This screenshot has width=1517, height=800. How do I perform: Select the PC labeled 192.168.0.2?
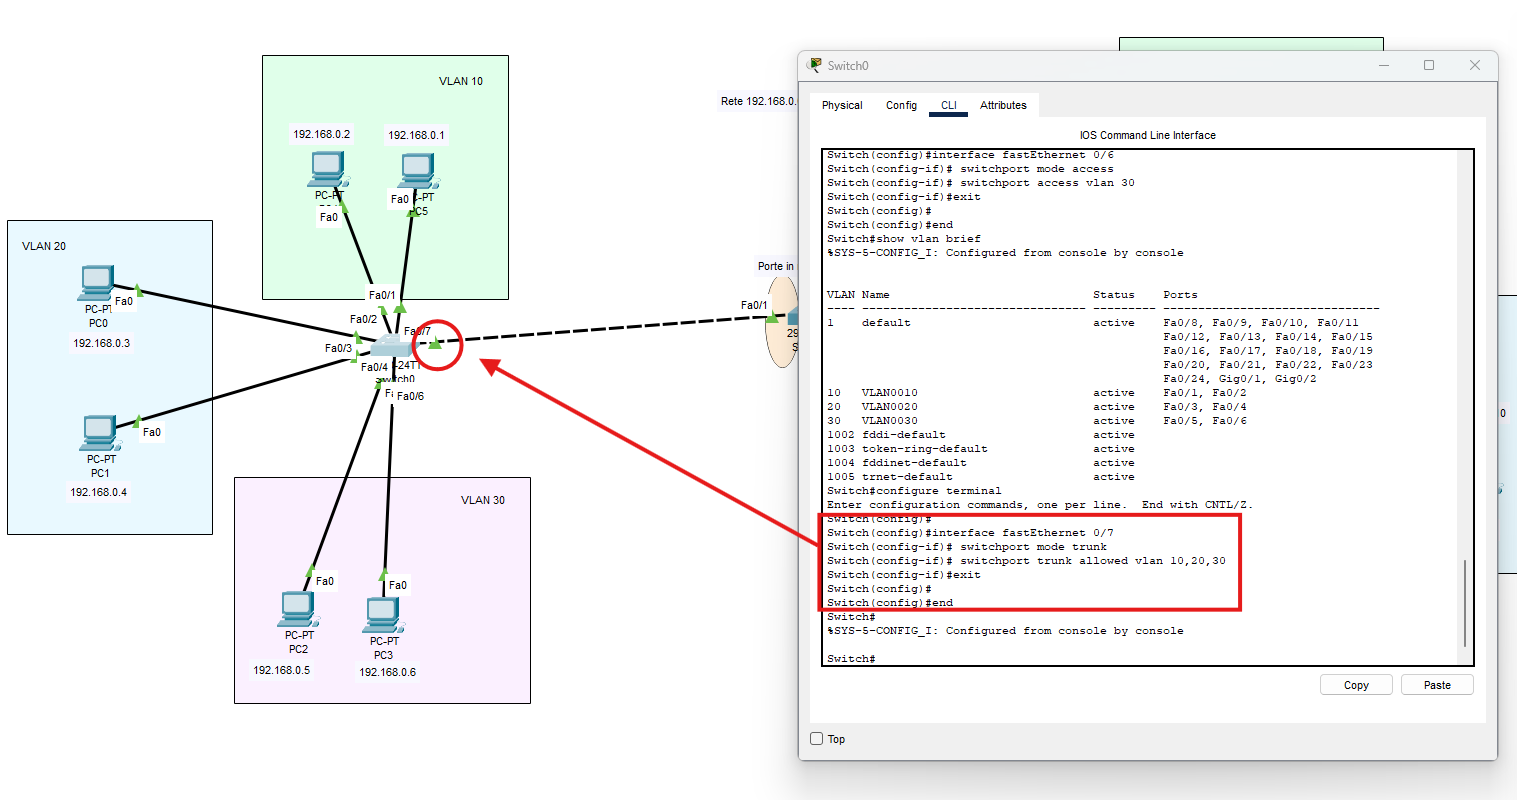[328, 170]
